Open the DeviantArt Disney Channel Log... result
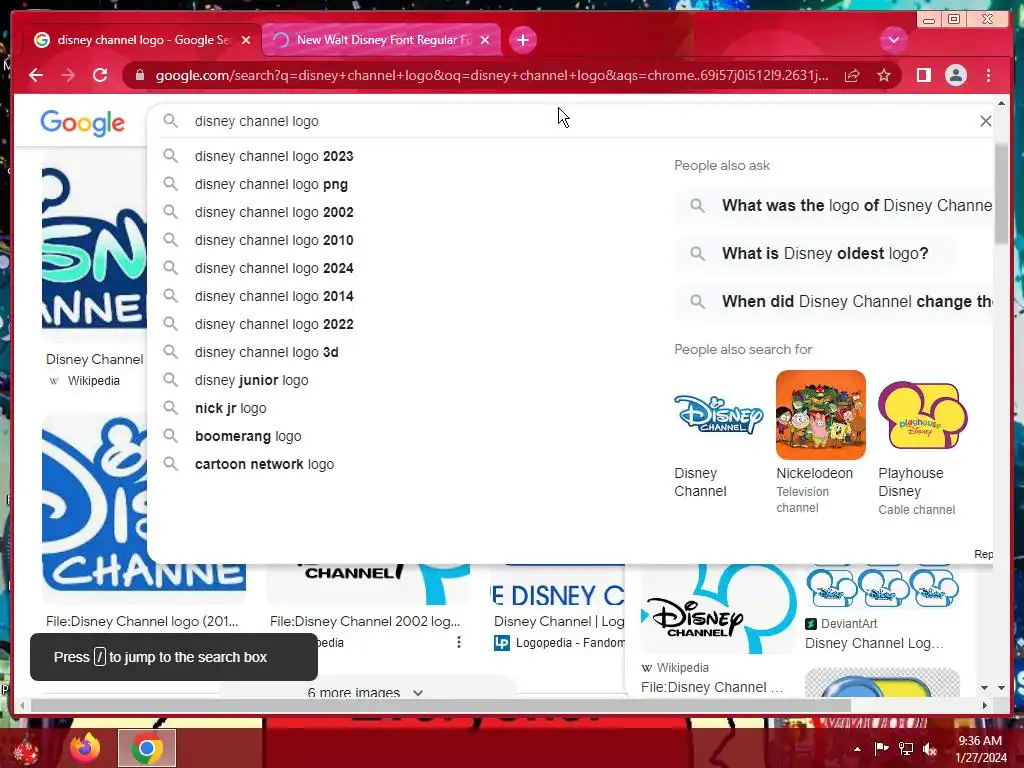This screenshot has height=768, width=1024. point(874,644)
